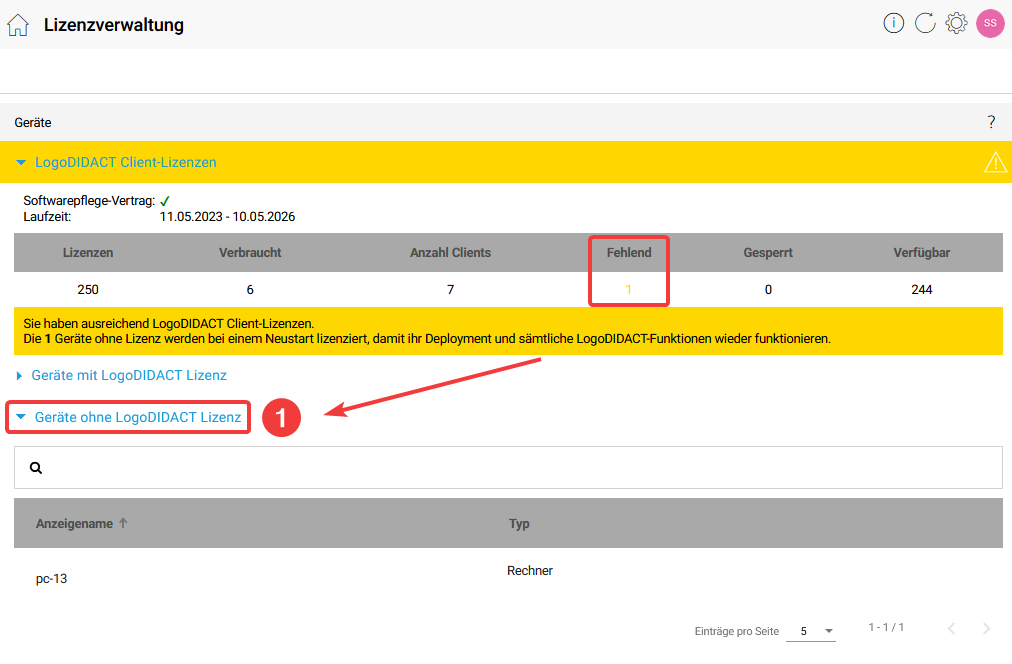Click the question mark help icon
This screenshot has width=1012, height=664.
[x=991, y=122]
